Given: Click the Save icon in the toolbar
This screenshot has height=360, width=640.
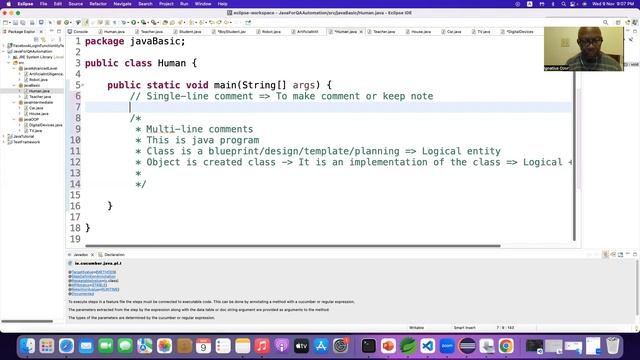Looking at the screenshot, I should tap(16, 22).
